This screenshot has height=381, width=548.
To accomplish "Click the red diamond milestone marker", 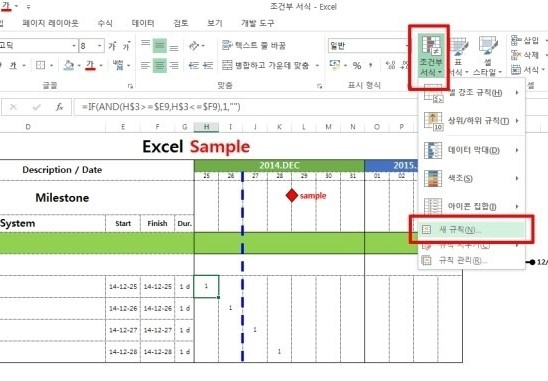I will (x=291, y=195).
